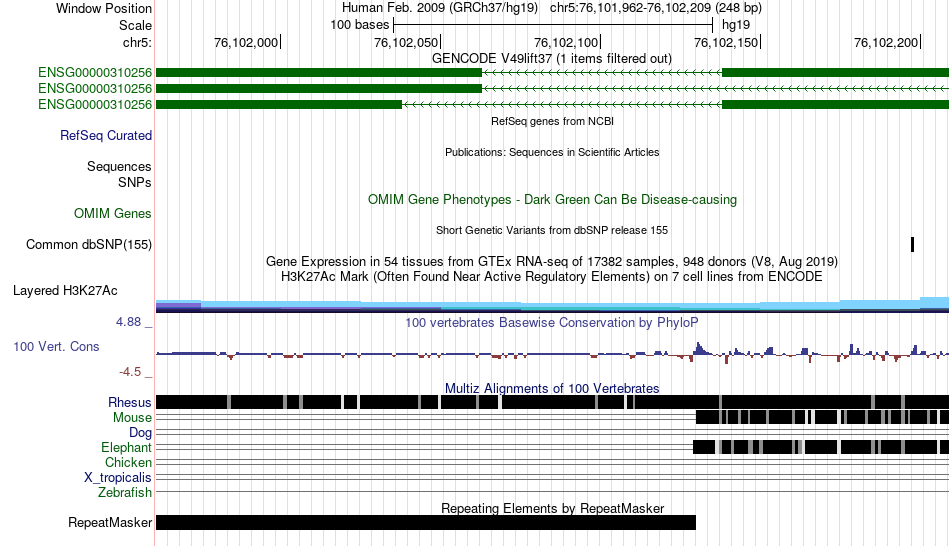Click the H3K27Ac light blue signal band
This screenshot has height=546, width=950.
point(552,305)
